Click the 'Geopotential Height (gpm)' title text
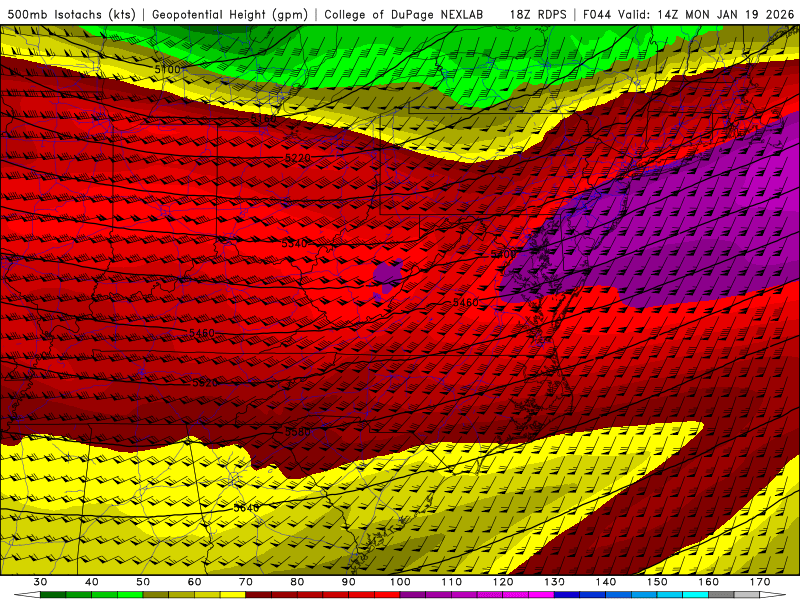800x600 pixels. click(x=230, y=15)
